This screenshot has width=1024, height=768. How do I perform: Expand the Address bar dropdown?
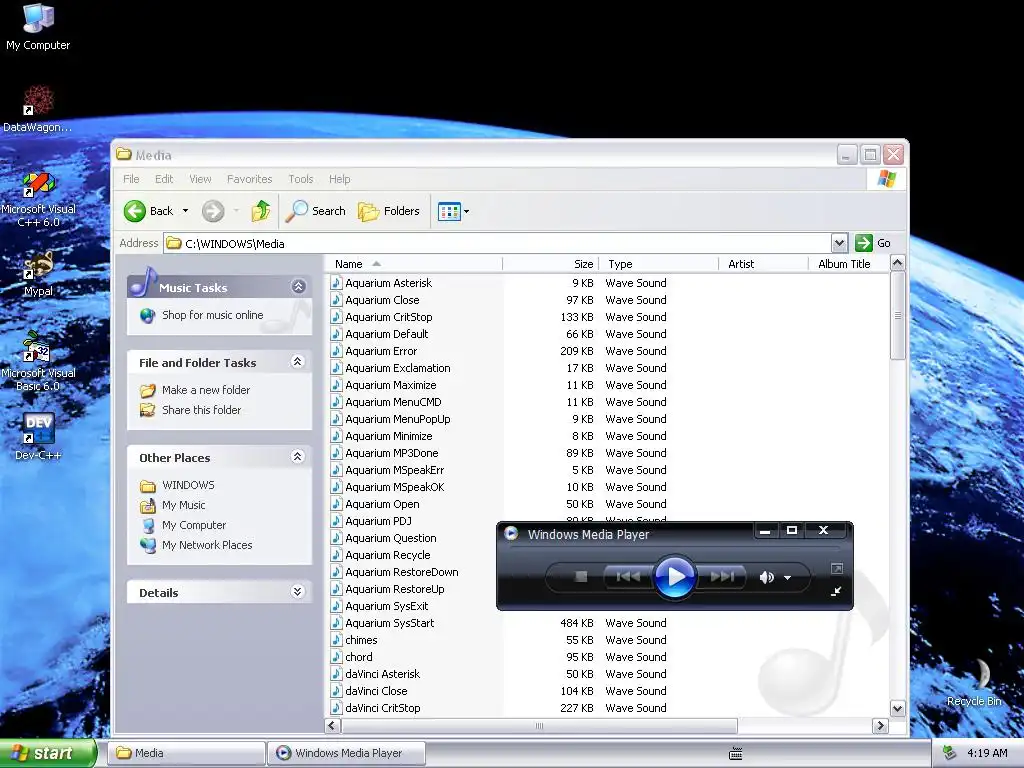[x=839, y=244]
